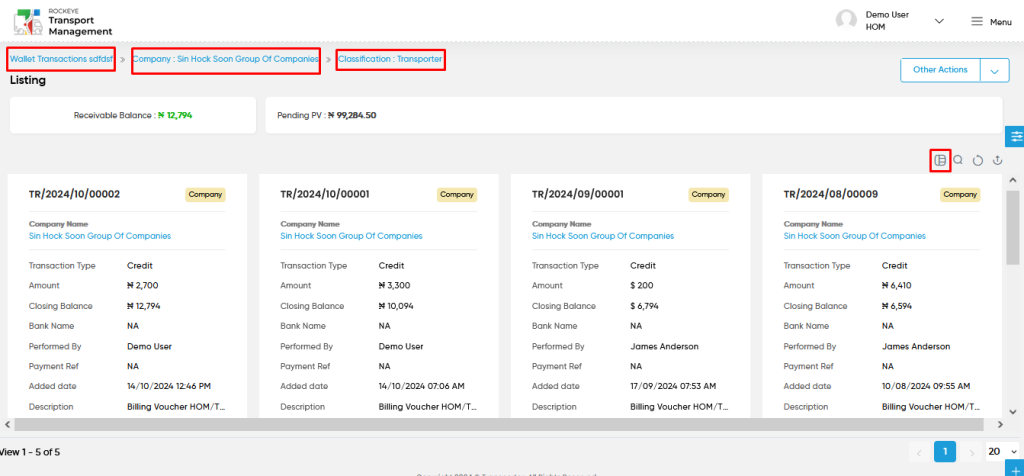Click the Pending PV ₦ 99,284.50 value

(x=352, y=115)
